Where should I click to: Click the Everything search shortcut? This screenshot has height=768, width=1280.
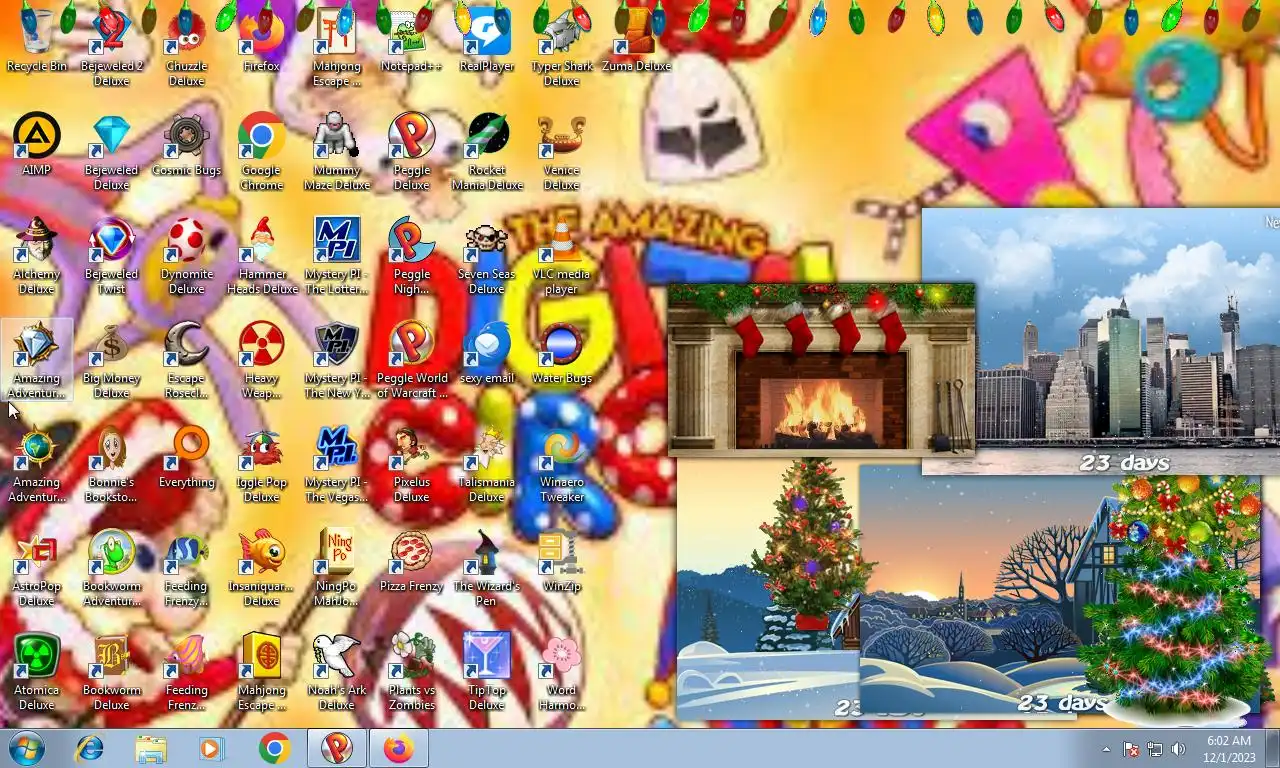(x=187, y=457)
